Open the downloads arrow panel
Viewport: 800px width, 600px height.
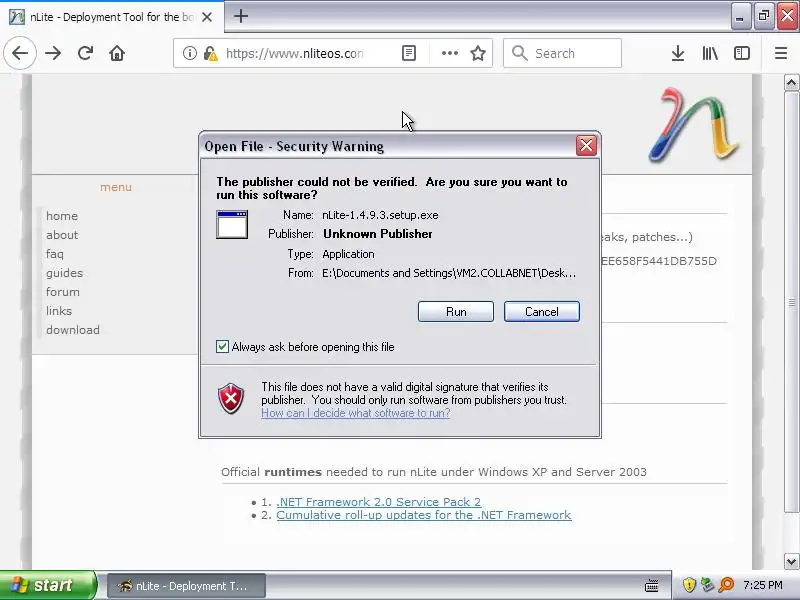(x=678, y=53)
